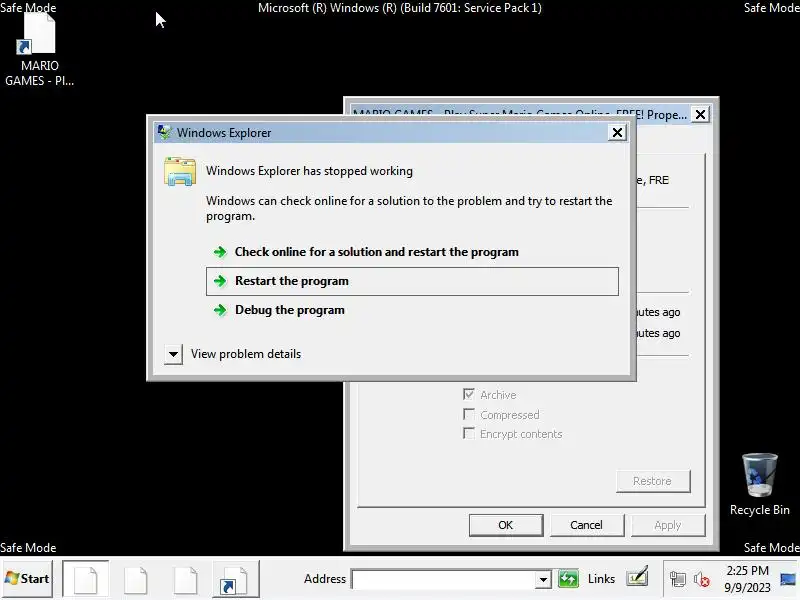Toggle the Encrypt contents checkbox
This screenshot has width=800, height=600.
point(469,434)
